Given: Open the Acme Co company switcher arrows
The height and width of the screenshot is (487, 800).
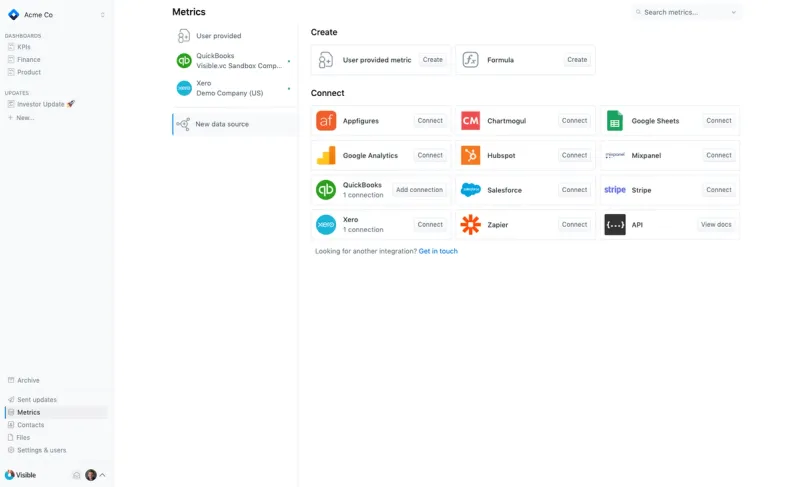Looking at the screenshot, I should (103, 15).
